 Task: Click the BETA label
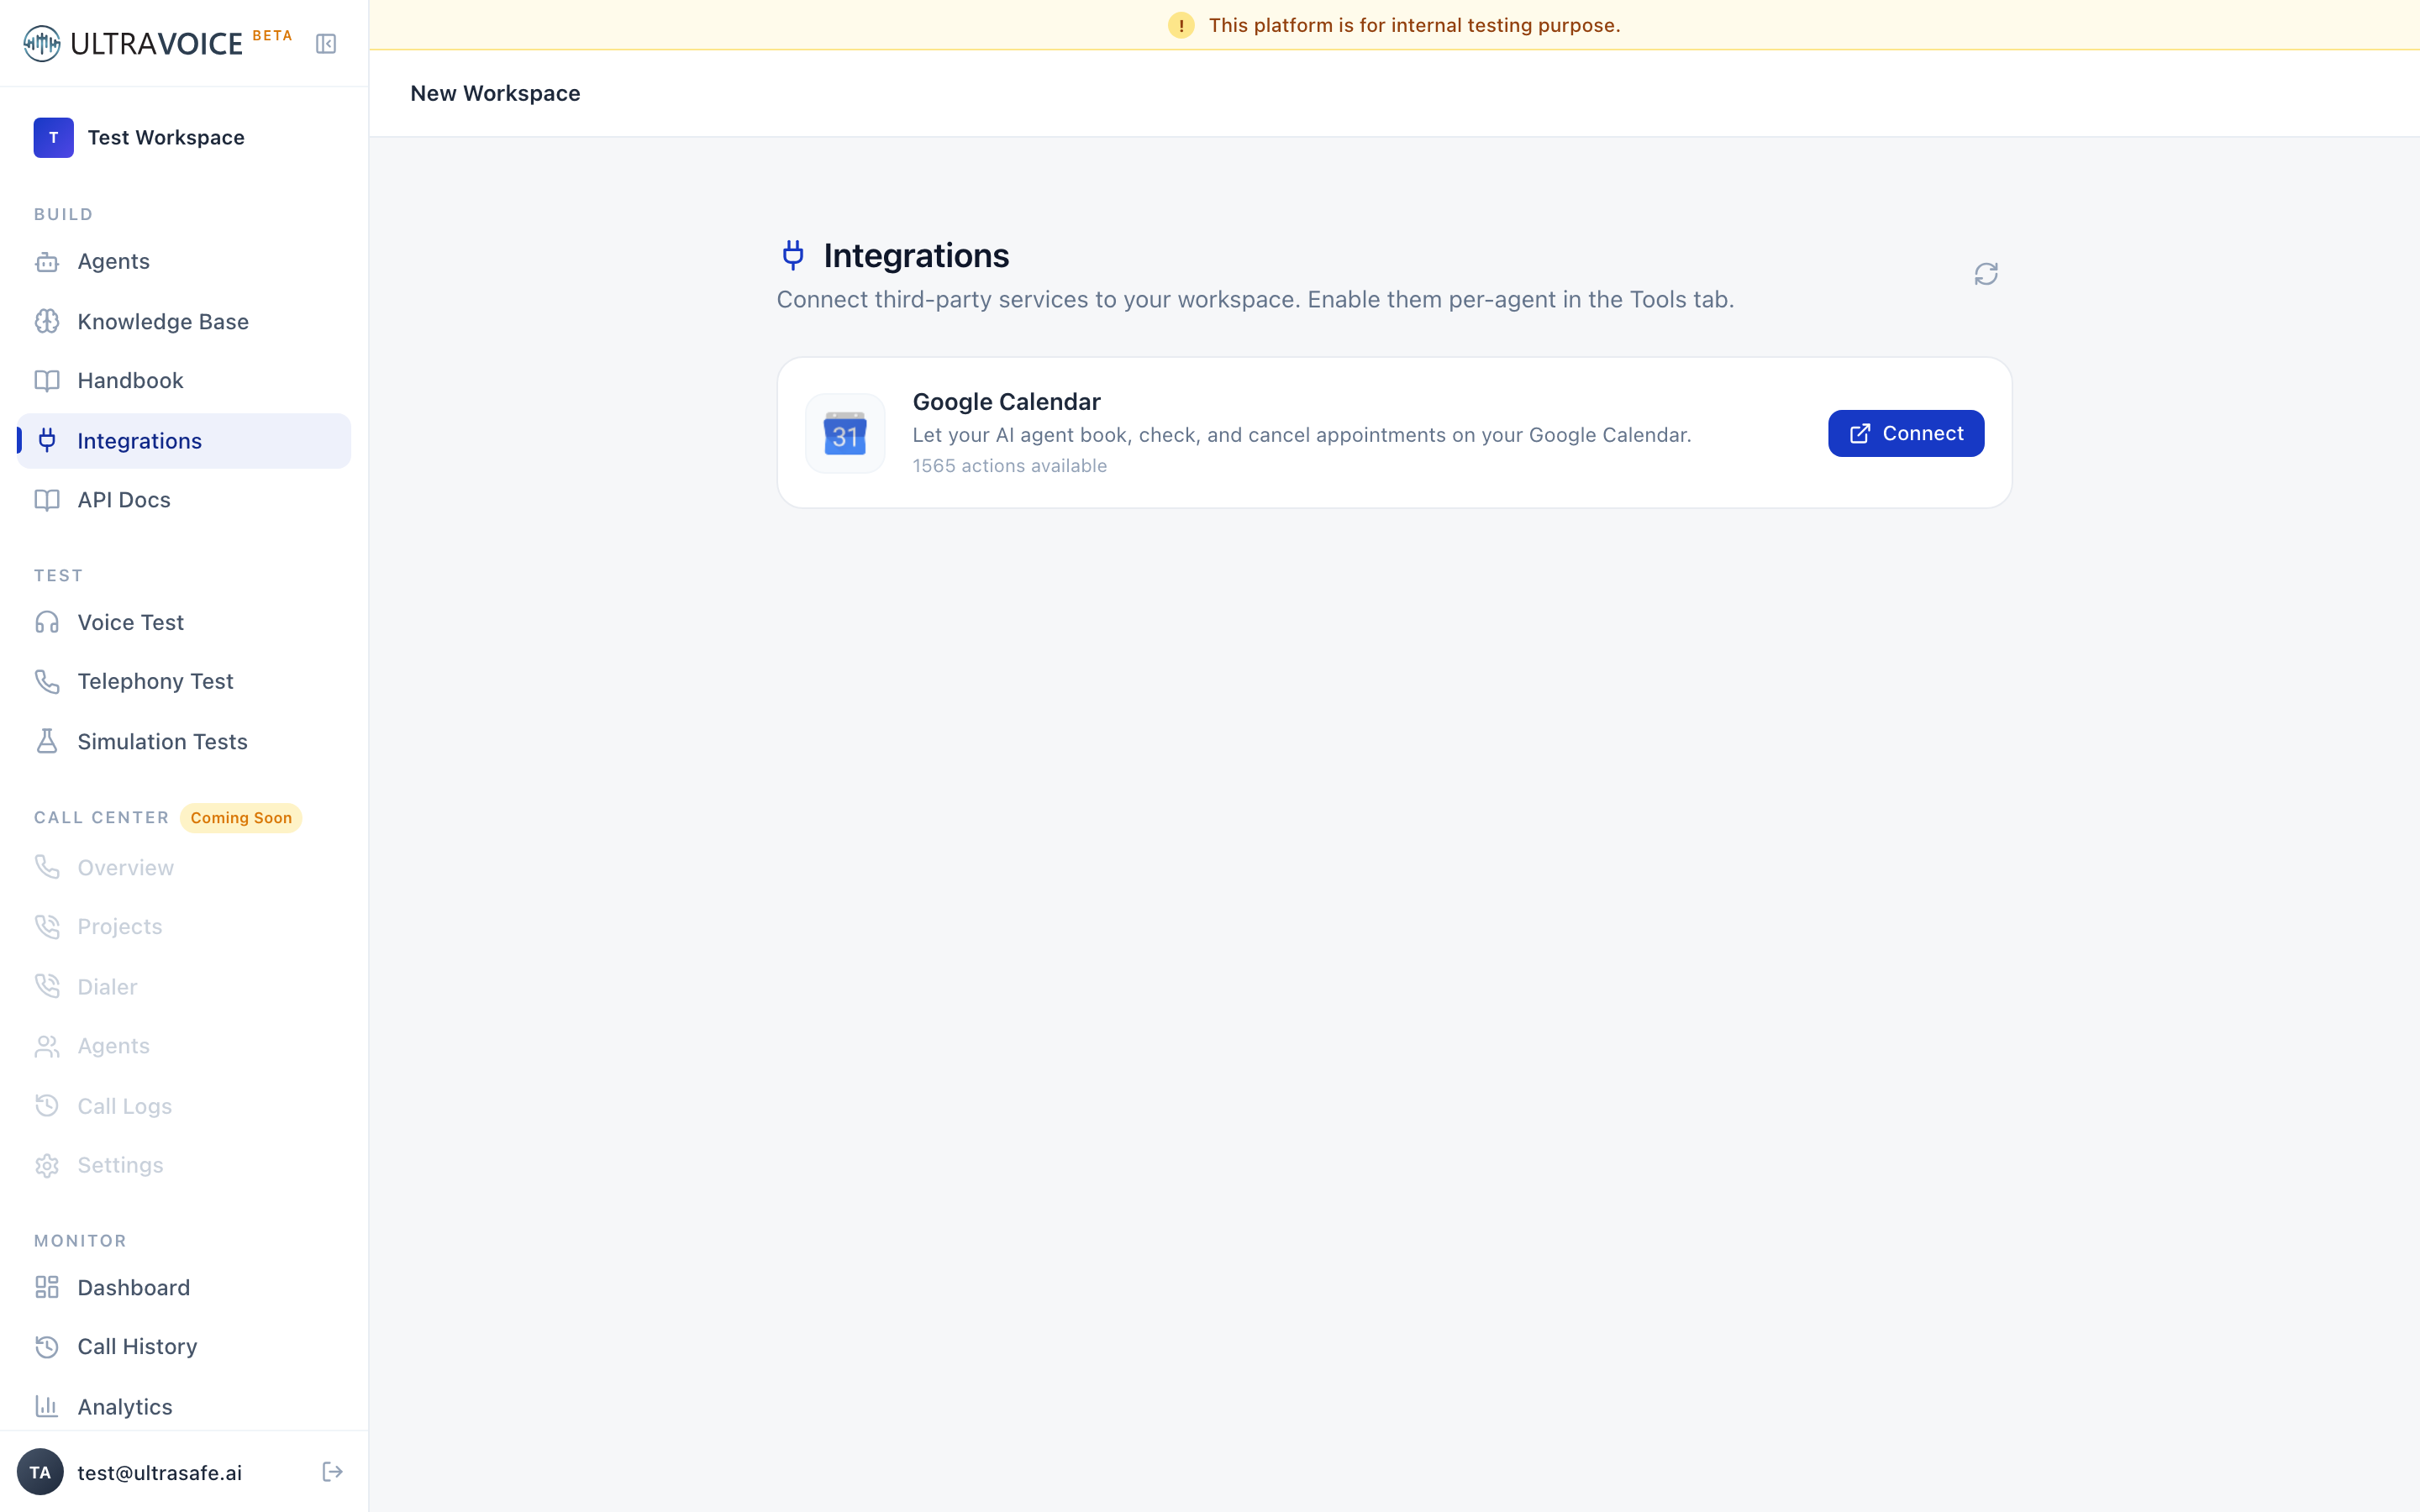(x=272, y=35)
